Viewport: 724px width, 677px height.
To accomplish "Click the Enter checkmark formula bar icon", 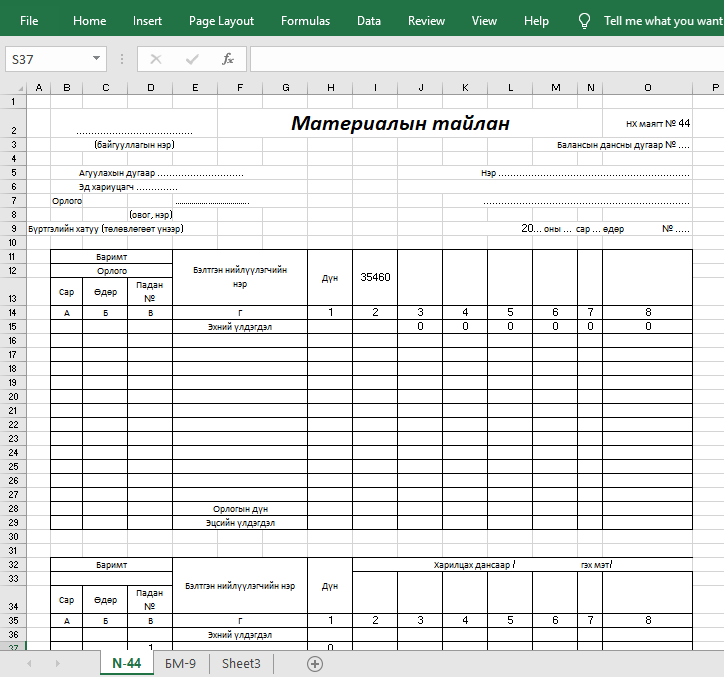I will [192, 59].
